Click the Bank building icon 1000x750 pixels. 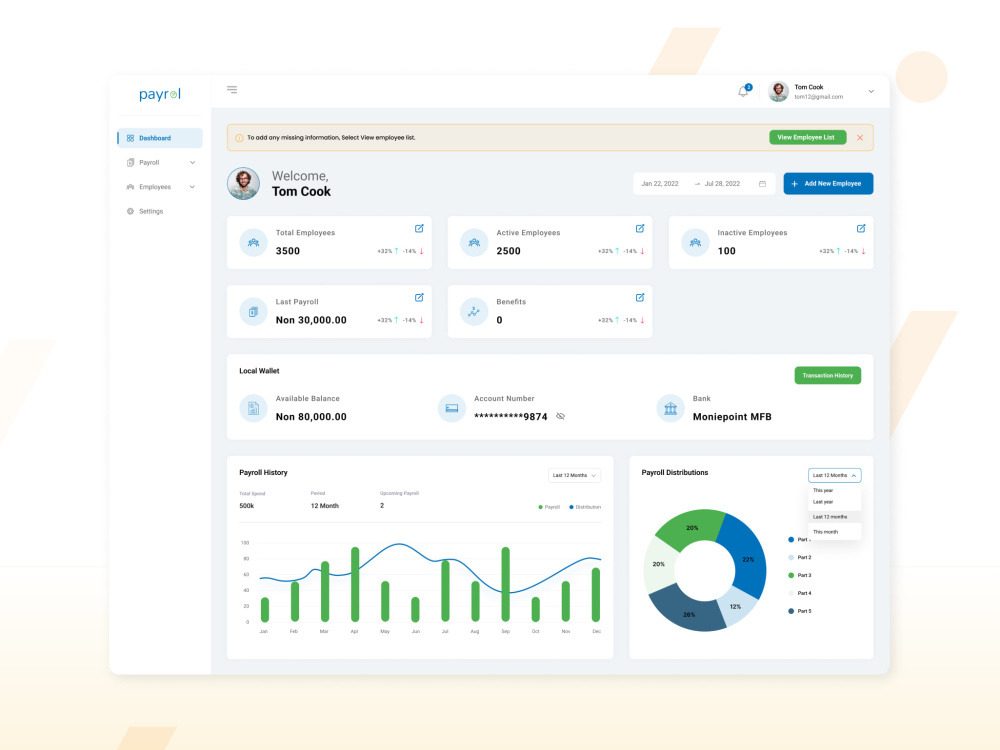coord(670,408)
